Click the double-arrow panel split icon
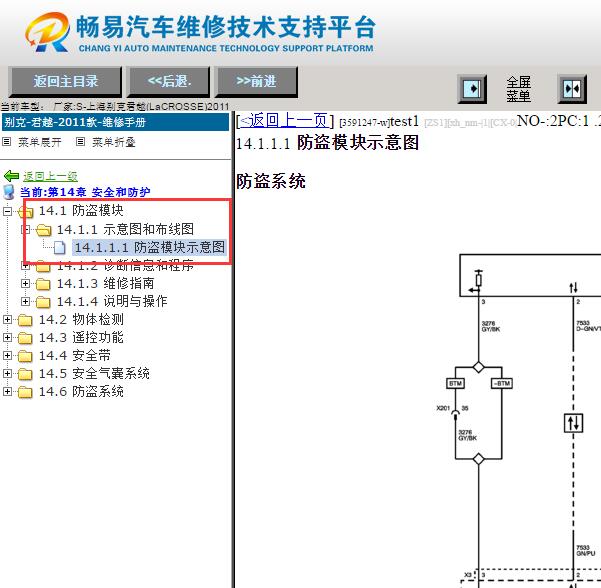Screen dimensions: 601x588 tap(572, 89)
